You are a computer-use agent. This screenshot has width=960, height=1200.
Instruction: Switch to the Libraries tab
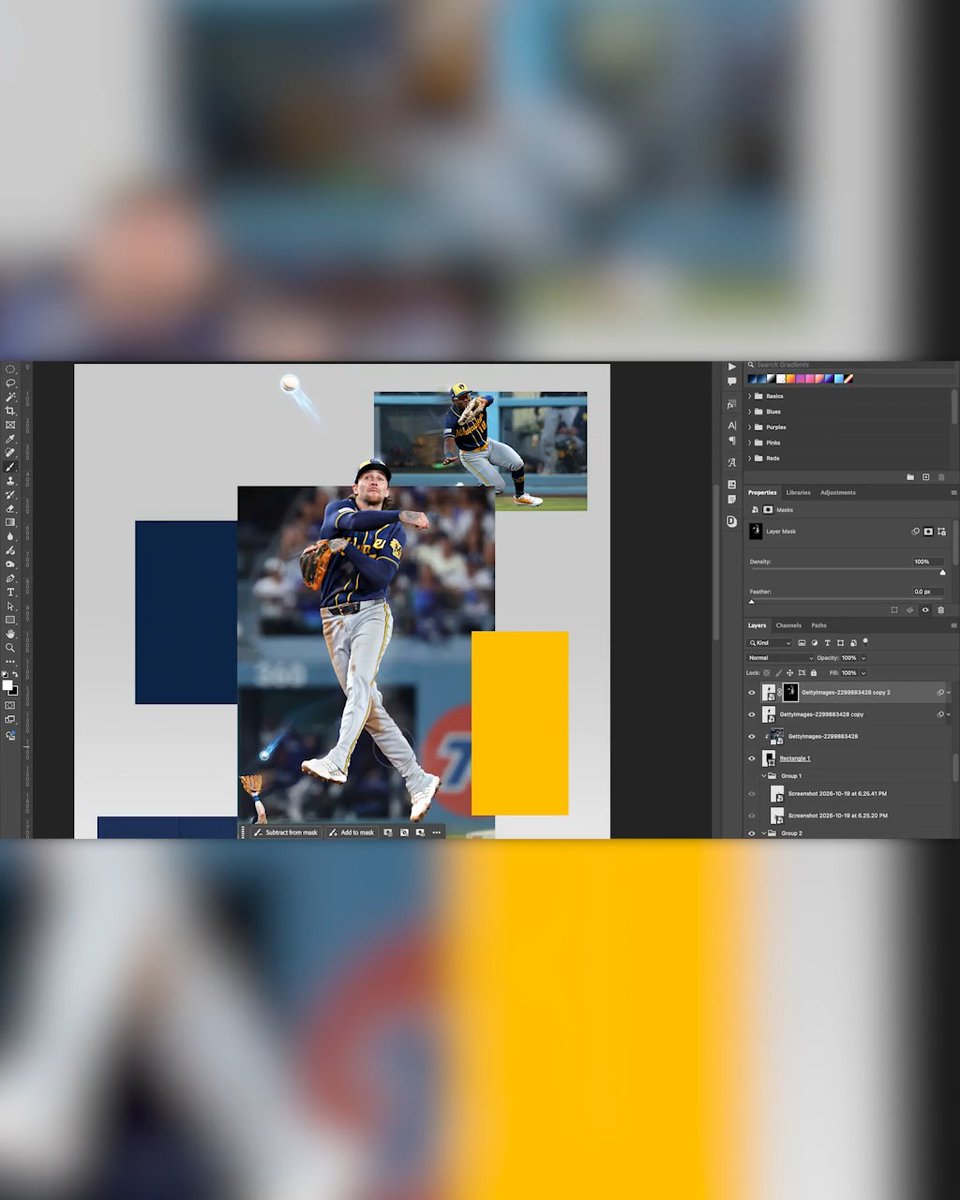[798, 492]
